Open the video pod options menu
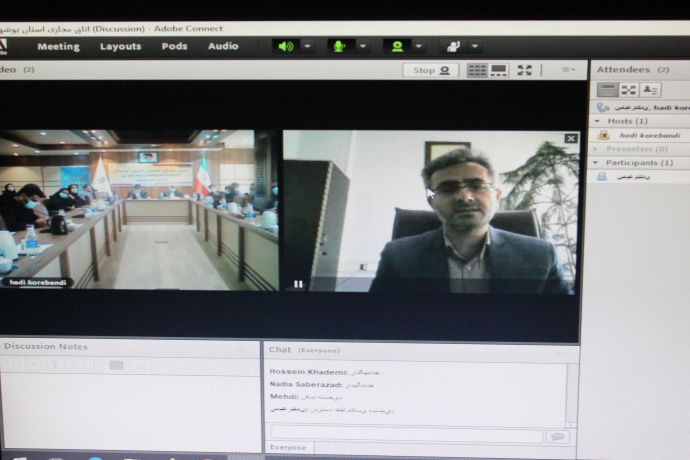 click(x=568, y=70)
